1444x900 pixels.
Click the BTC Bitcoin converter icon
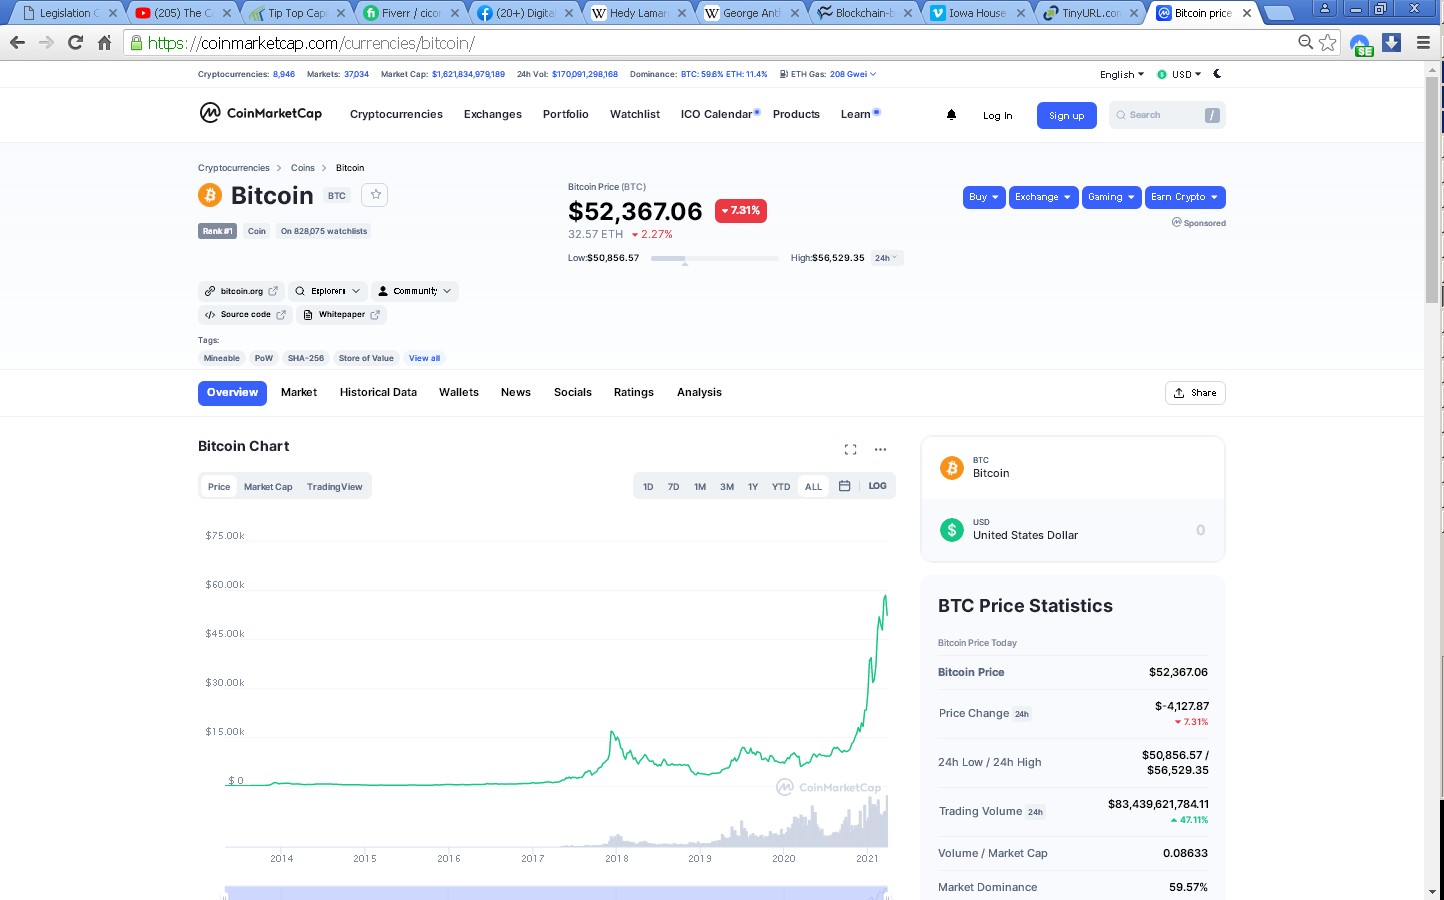951,467
